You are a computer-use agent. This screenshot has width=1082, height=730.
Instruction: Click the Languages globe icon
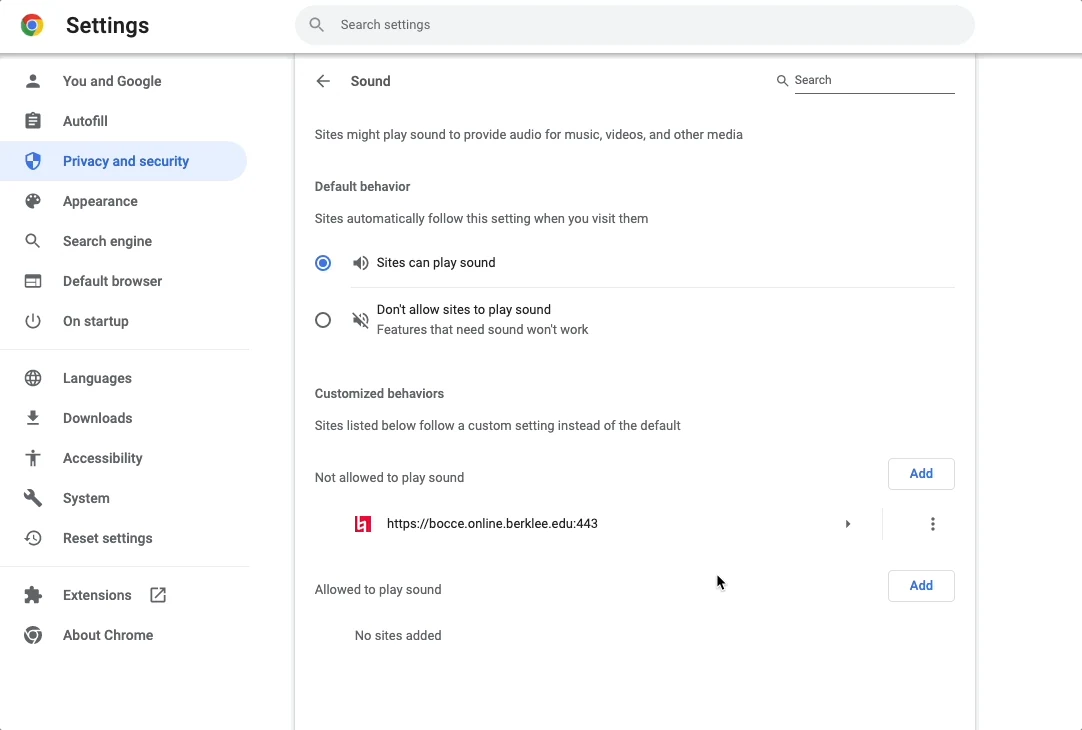click(x=32, y=378)
